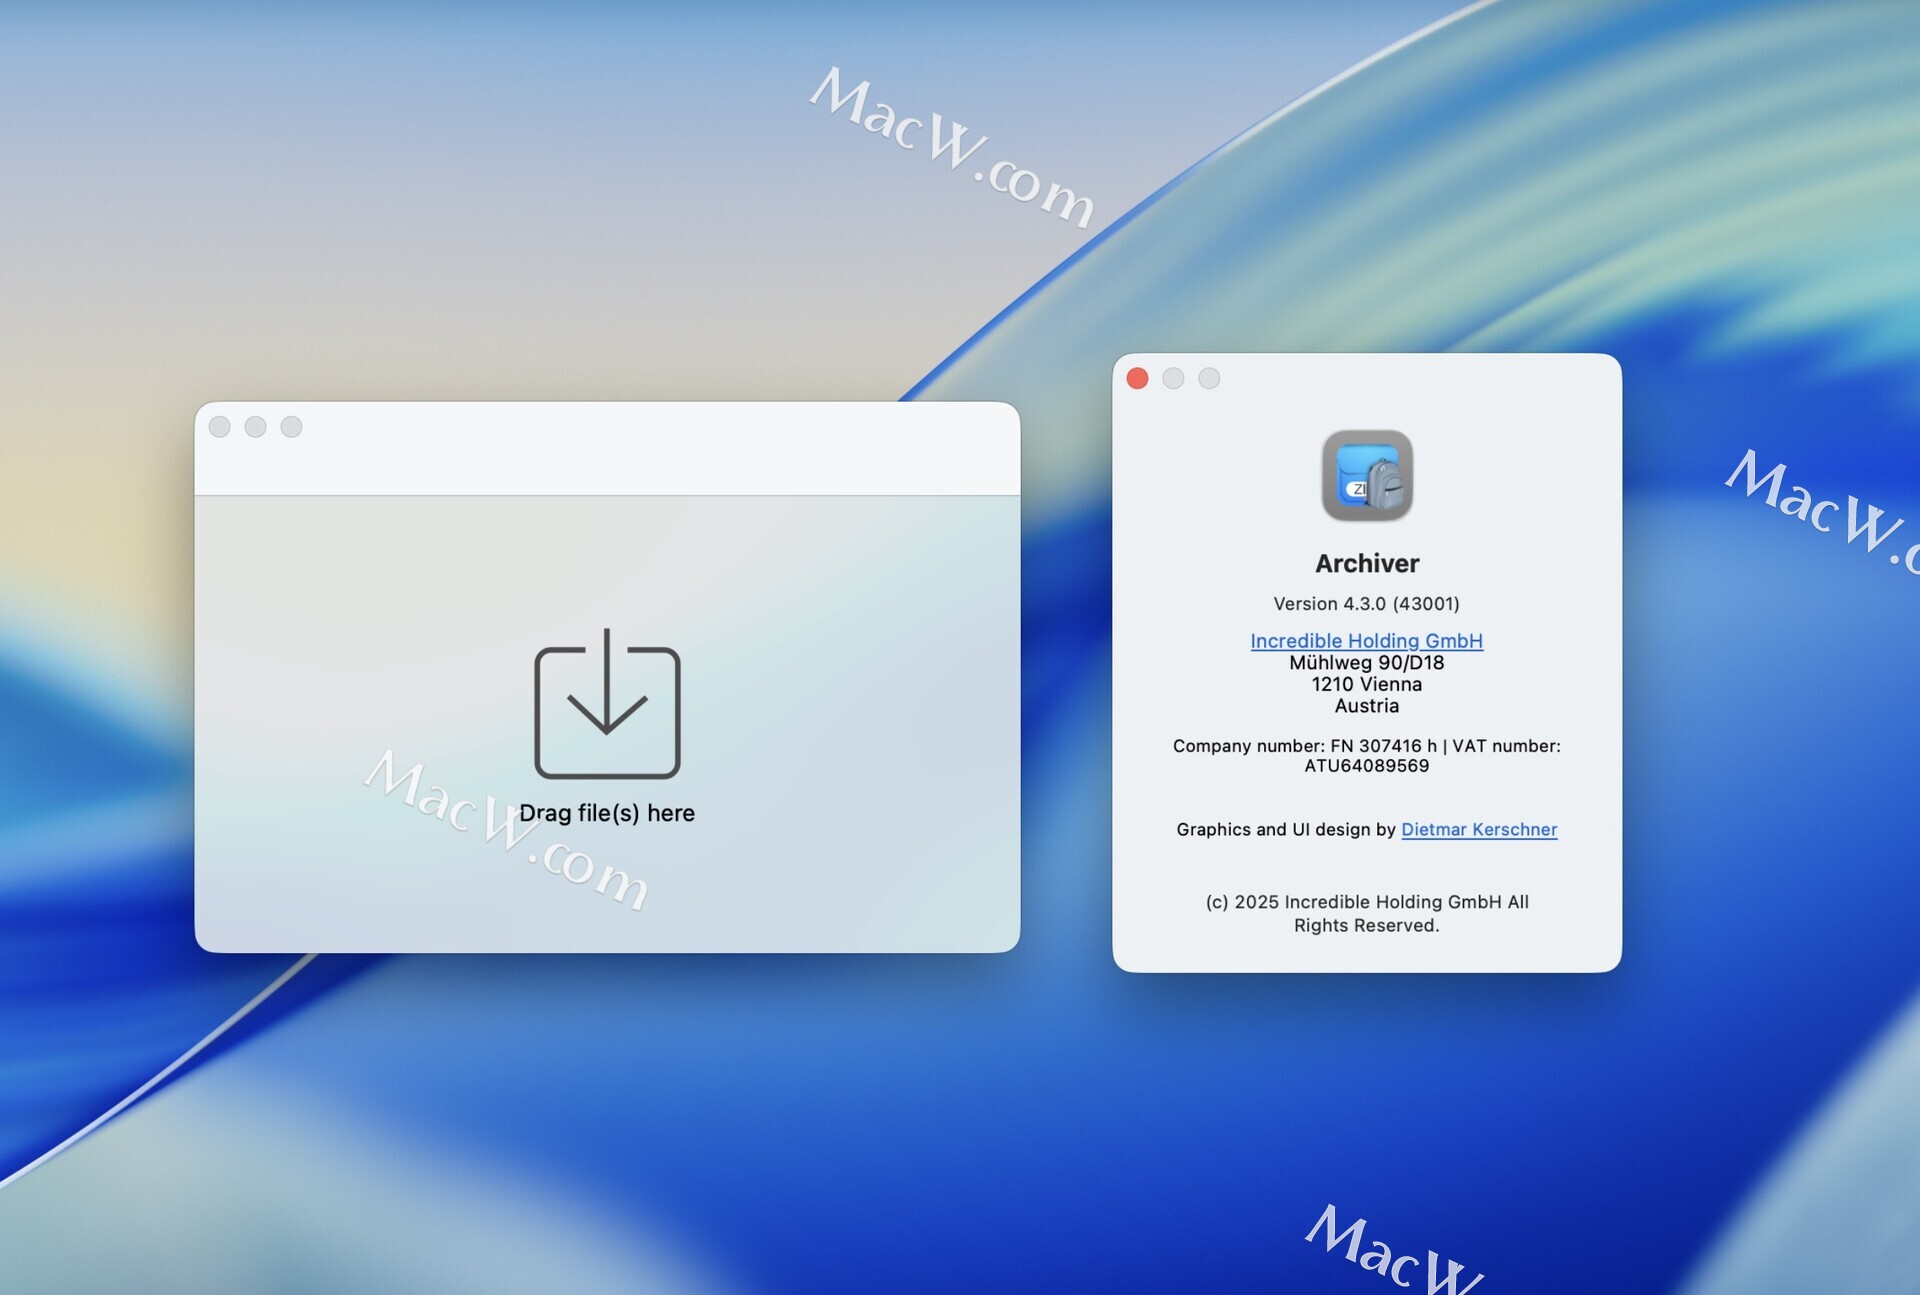This screenshot has width=1920, height=1295.
Task: Click the Archiver app icon in About window
Action: [x=1367, y=476]
